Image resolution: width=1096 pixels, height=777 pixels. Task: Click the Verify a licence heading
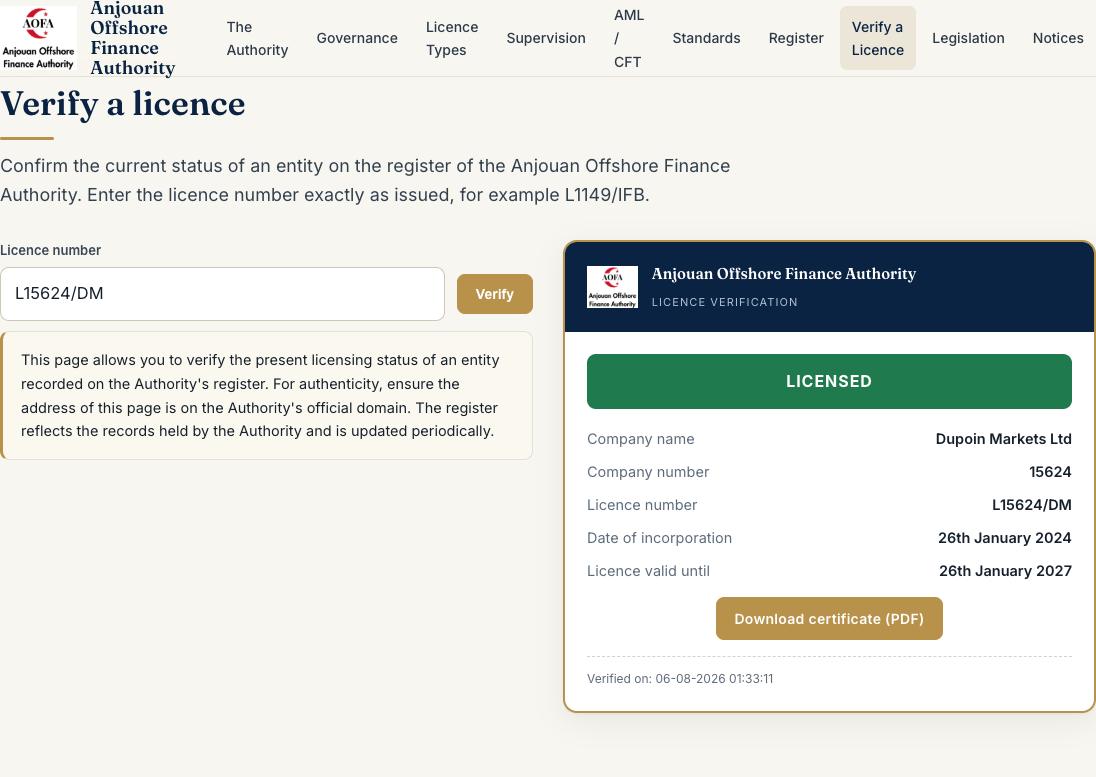click(x=123, y=104)
